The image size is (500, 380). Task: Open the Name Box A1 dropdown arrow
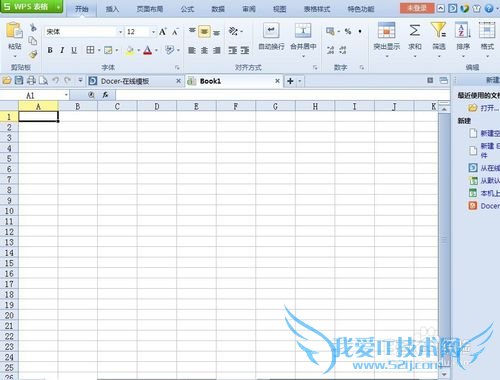pyautogui.click(x=66, y=95)
